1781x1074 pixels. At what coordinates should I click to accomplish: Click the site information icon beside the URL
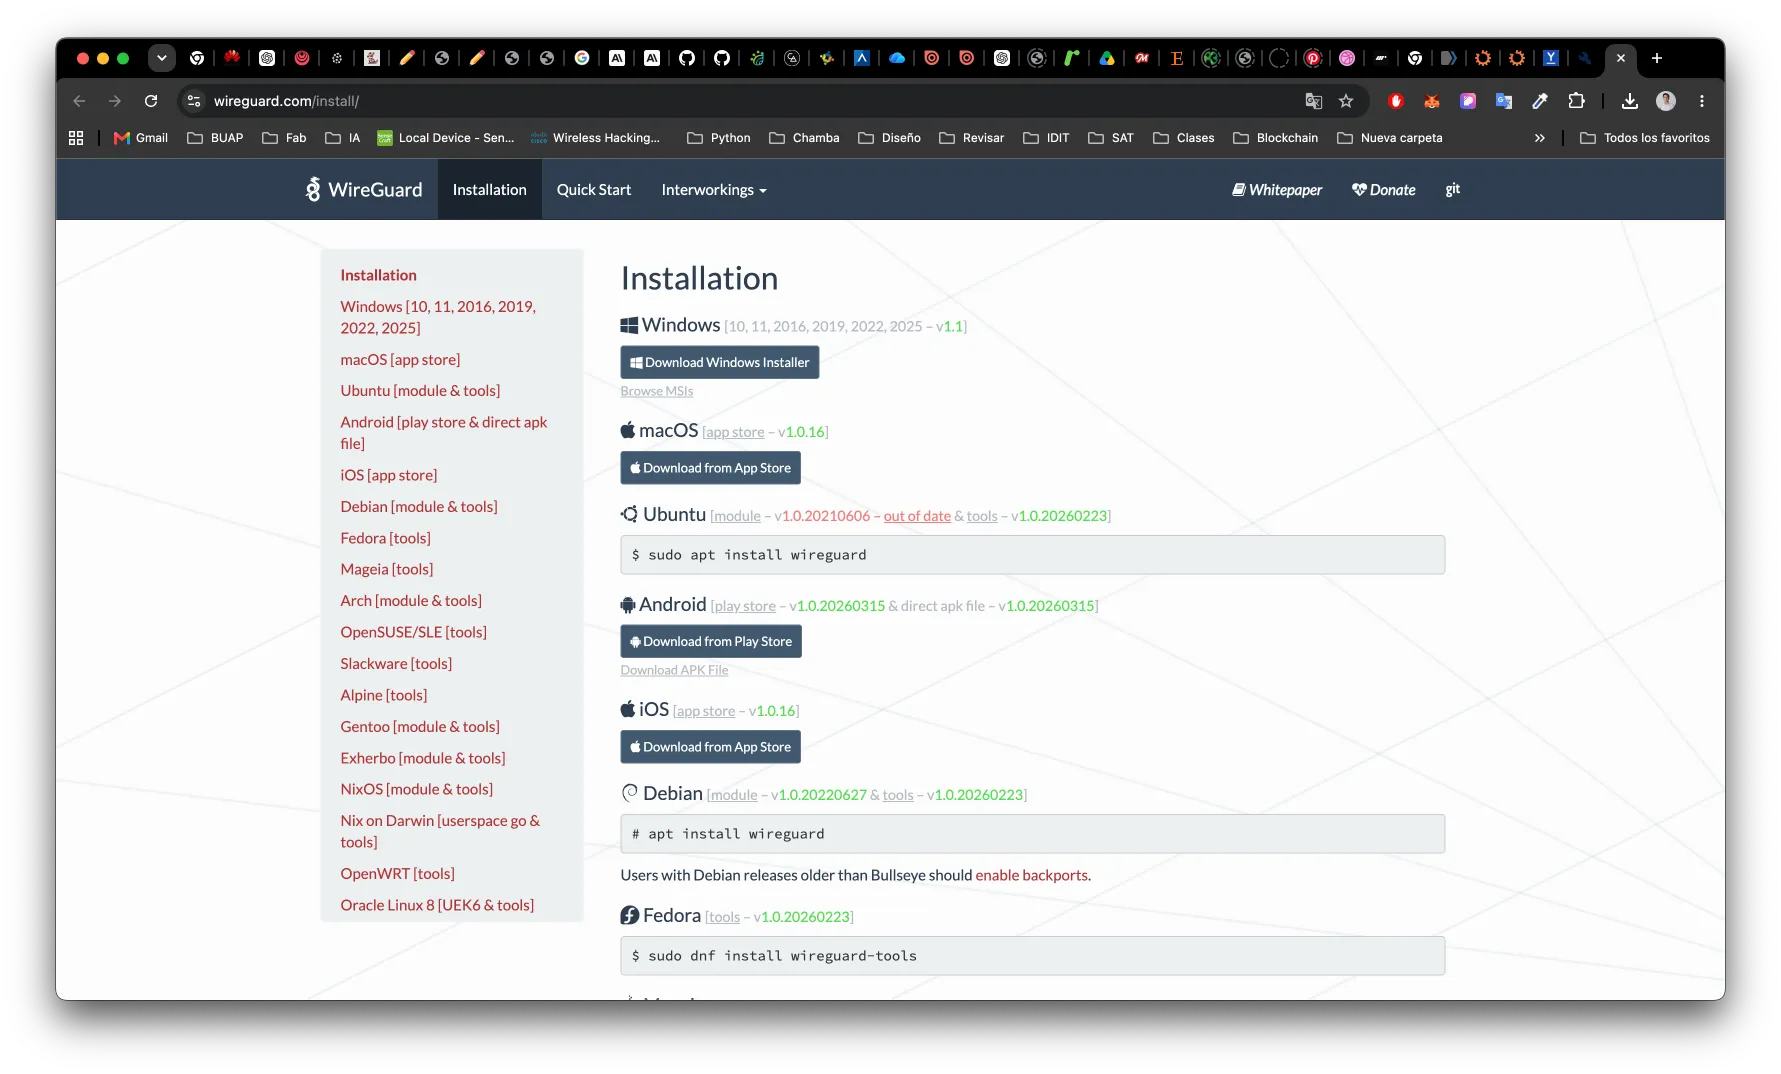195,101
